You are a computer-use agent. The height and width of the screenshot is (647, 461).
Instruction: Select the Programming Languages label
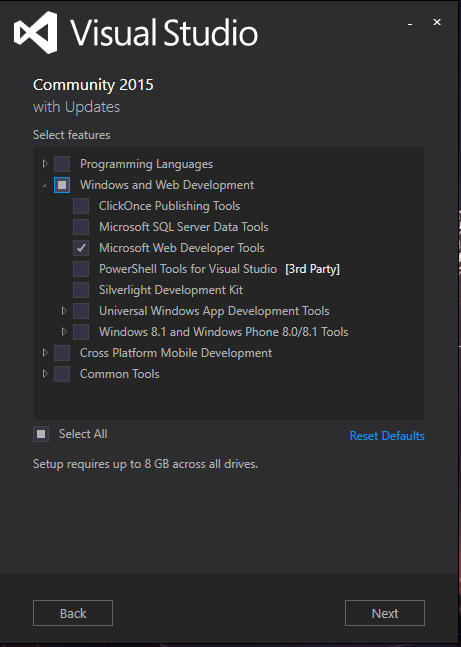[x=147, y=164]
